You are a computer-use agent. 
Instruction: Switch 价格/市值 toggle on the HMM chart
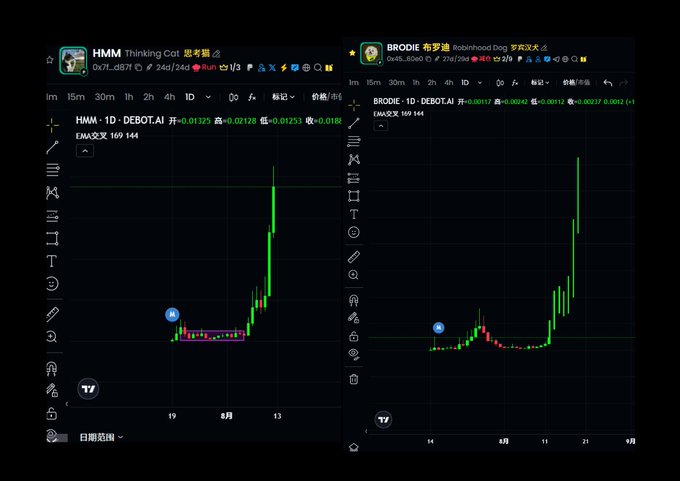click(x=326, y=97)
